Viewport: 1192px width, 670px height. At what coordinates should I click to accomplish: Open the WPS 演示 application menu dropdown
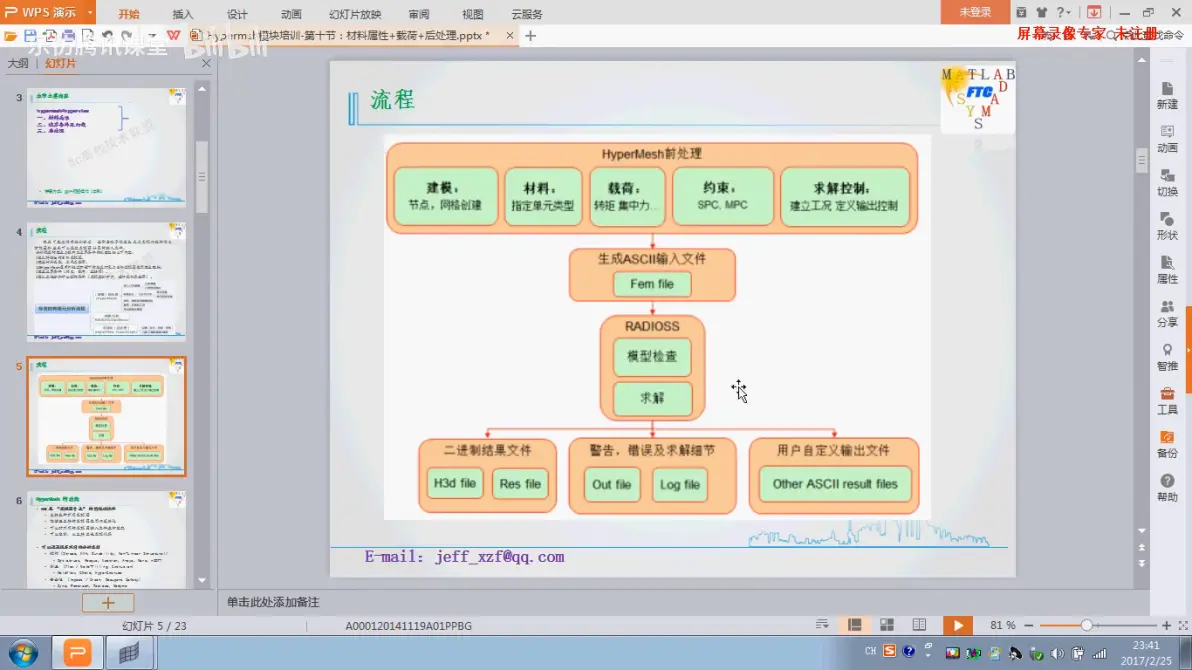point(90,12)
